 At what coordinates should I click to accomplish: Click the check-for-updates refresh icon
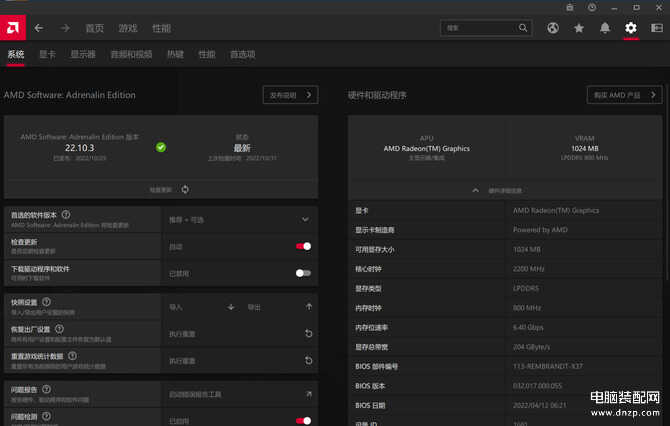185,189
